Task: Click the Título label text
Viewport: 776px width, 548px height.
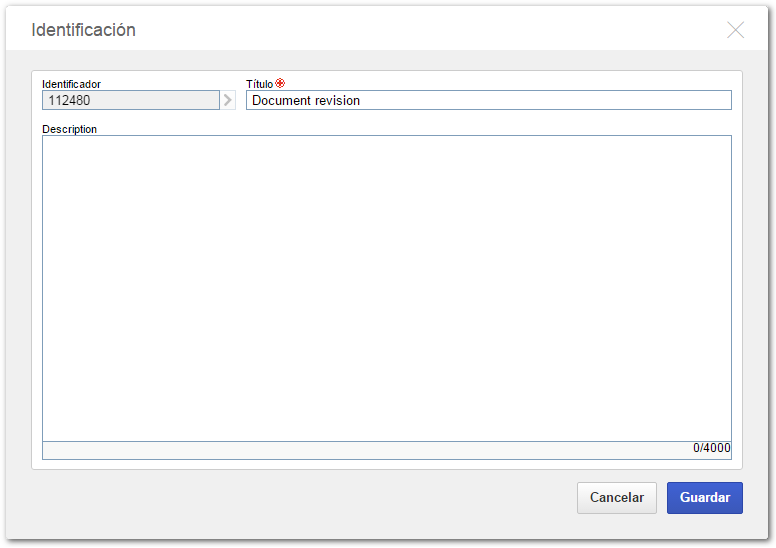Action: (259, 84)
